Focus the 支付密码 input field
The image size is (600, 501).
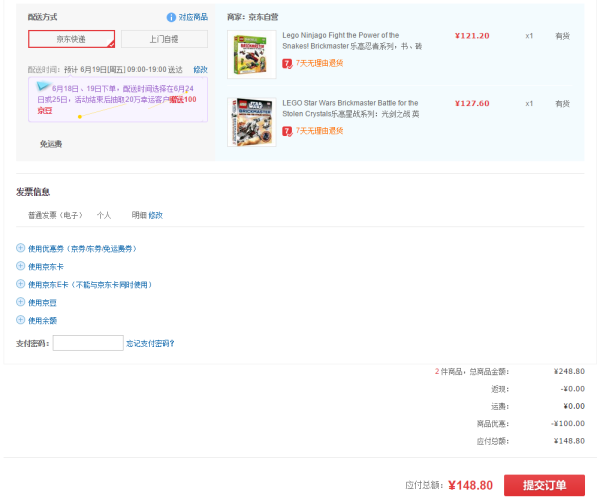click(x=88, y=343)
